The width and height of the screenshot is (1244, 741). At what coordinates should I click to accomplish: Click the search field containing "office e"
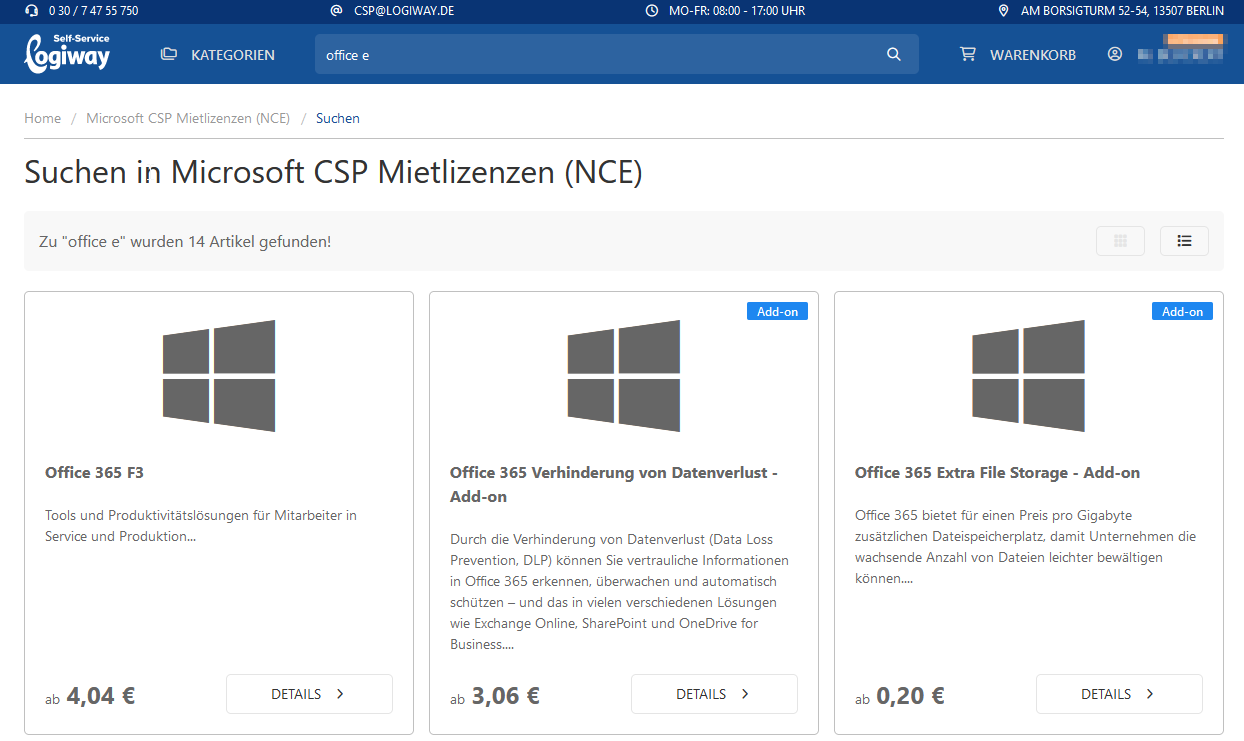(600, 55)
